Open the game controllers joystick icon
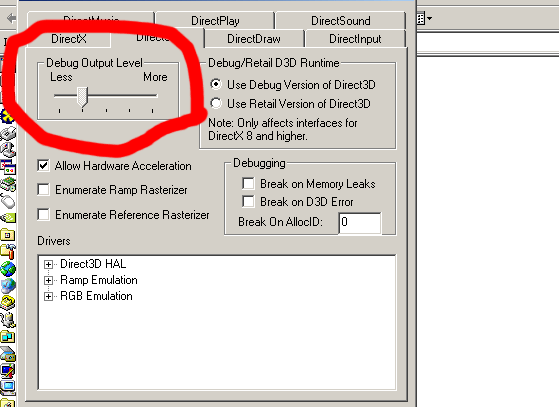The image size is (559, 407). (9, 150)
